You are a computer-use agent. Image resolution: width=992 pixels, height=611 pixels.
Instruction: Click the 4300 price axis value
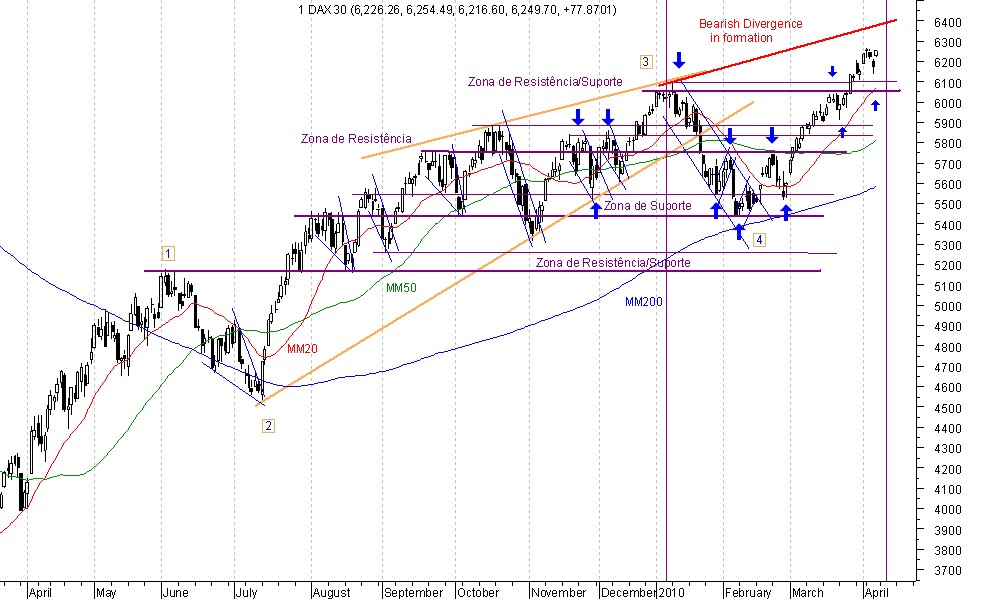click(x=948, y=448)
